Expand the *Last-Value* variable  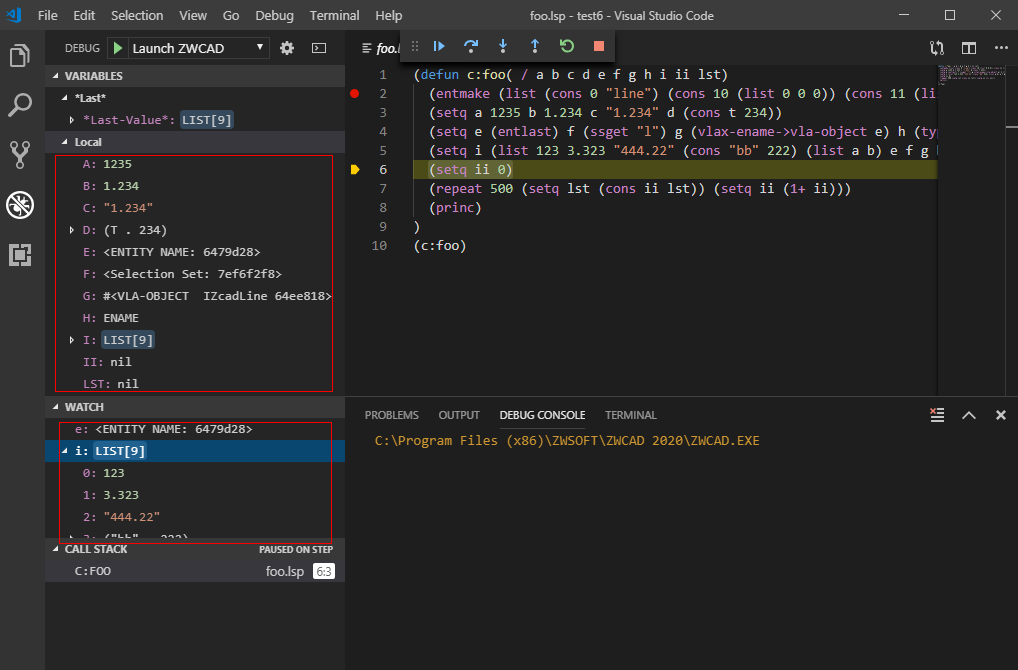[x=71, y=120]
